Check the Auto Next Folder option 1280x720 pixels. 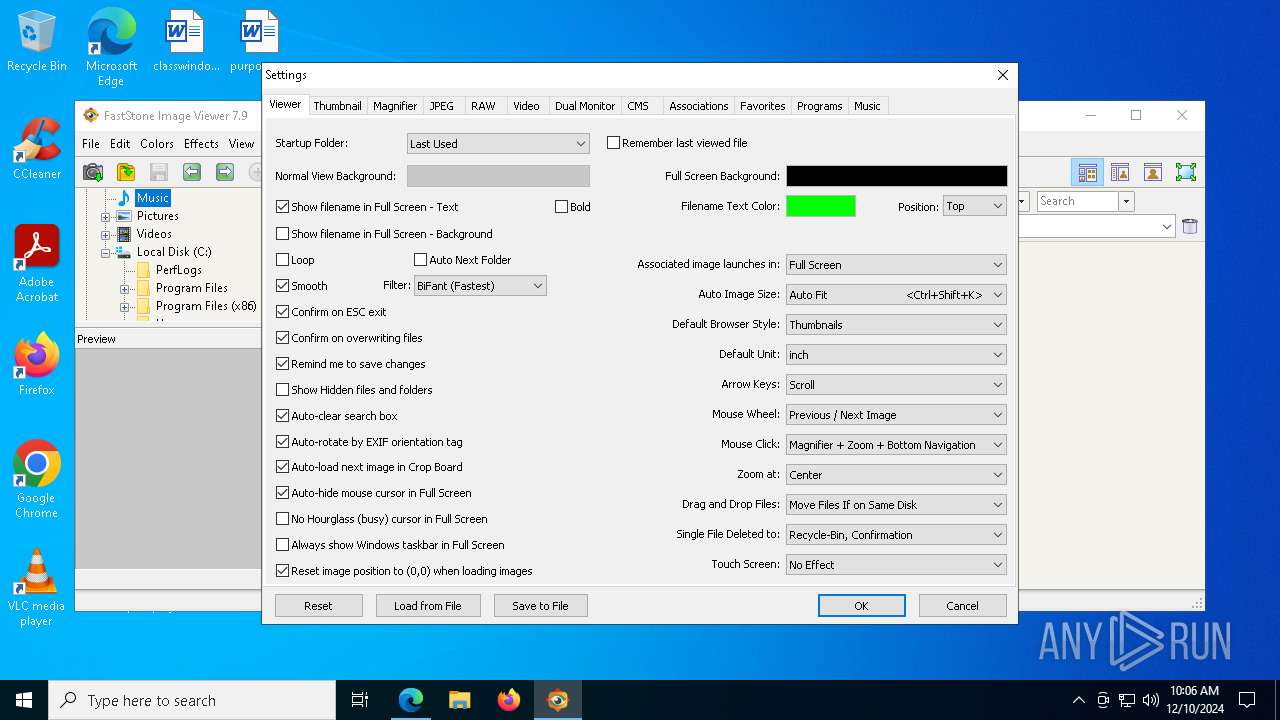point(421,260)
